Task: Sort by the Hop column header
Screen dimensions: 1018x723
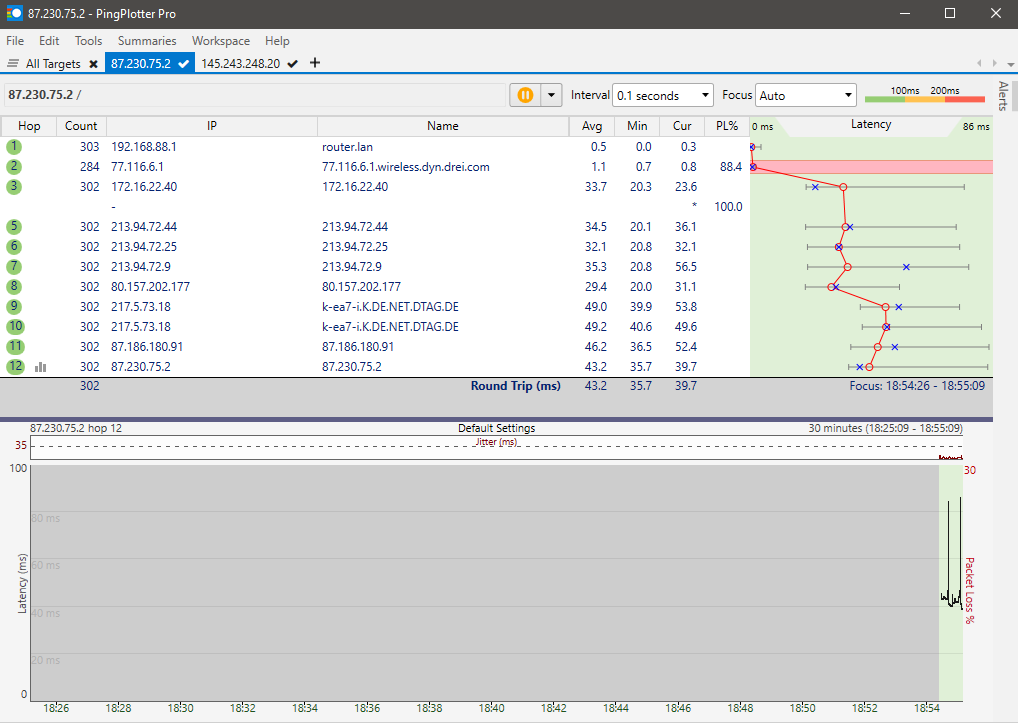Action: coord(29,126)
